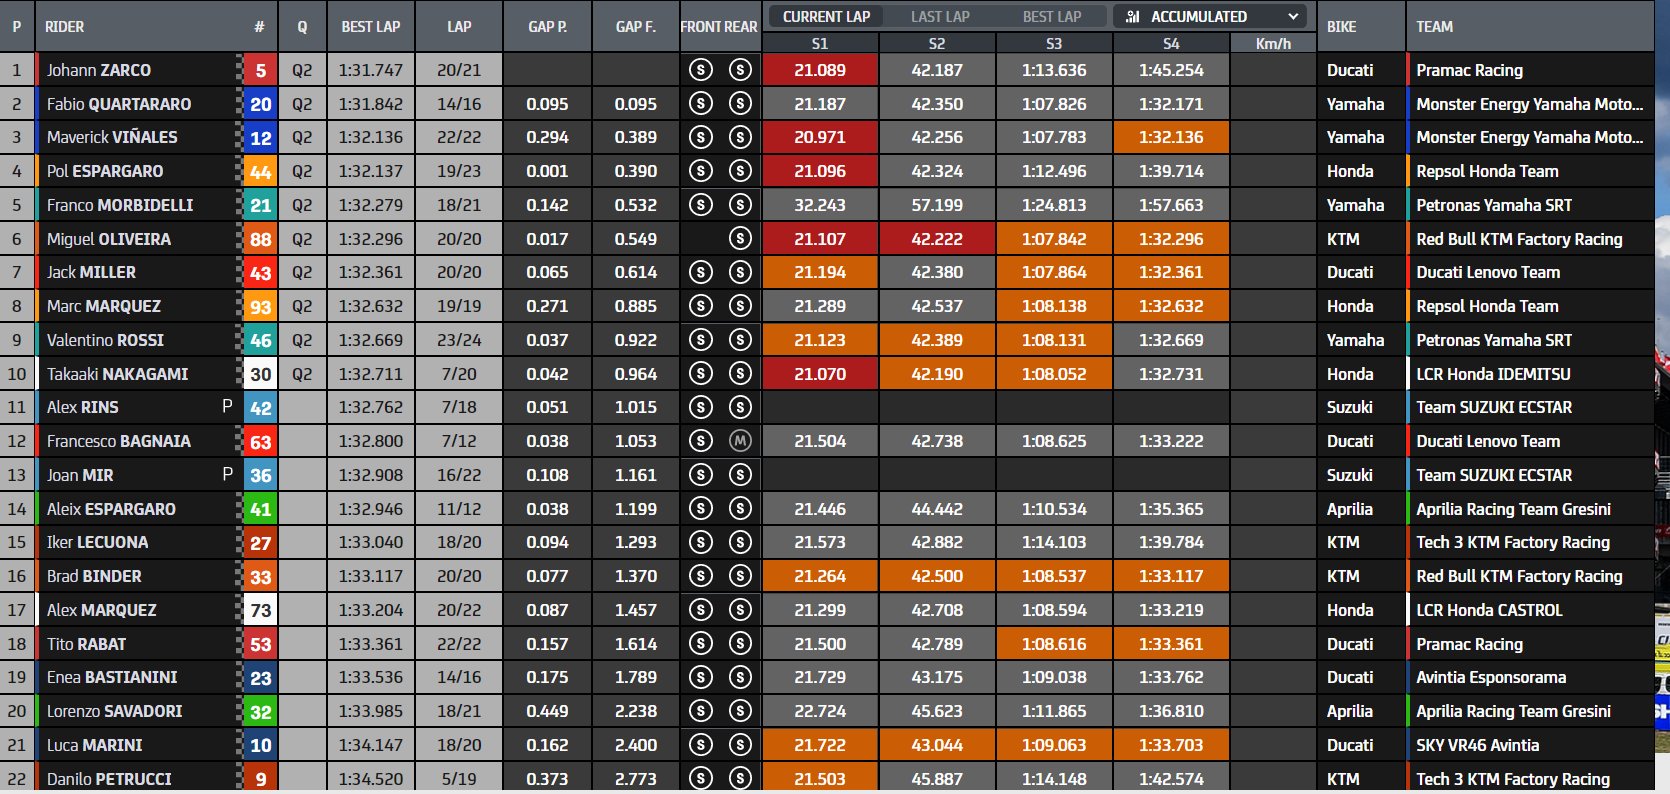Click the pit 'P' indicator beside Joan MIR

pos(227,474)
